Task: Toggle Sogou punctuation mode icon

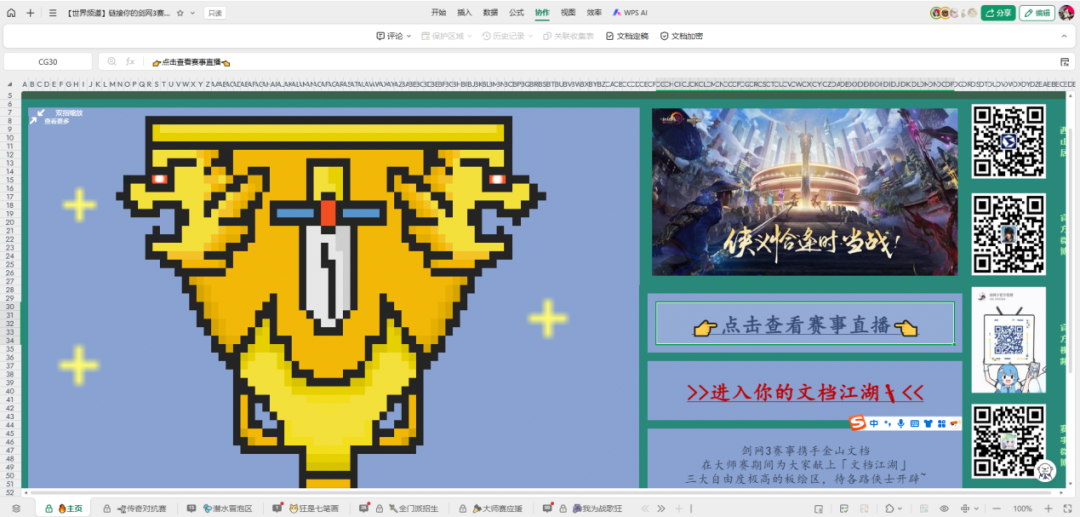Action: pos(888,423)
